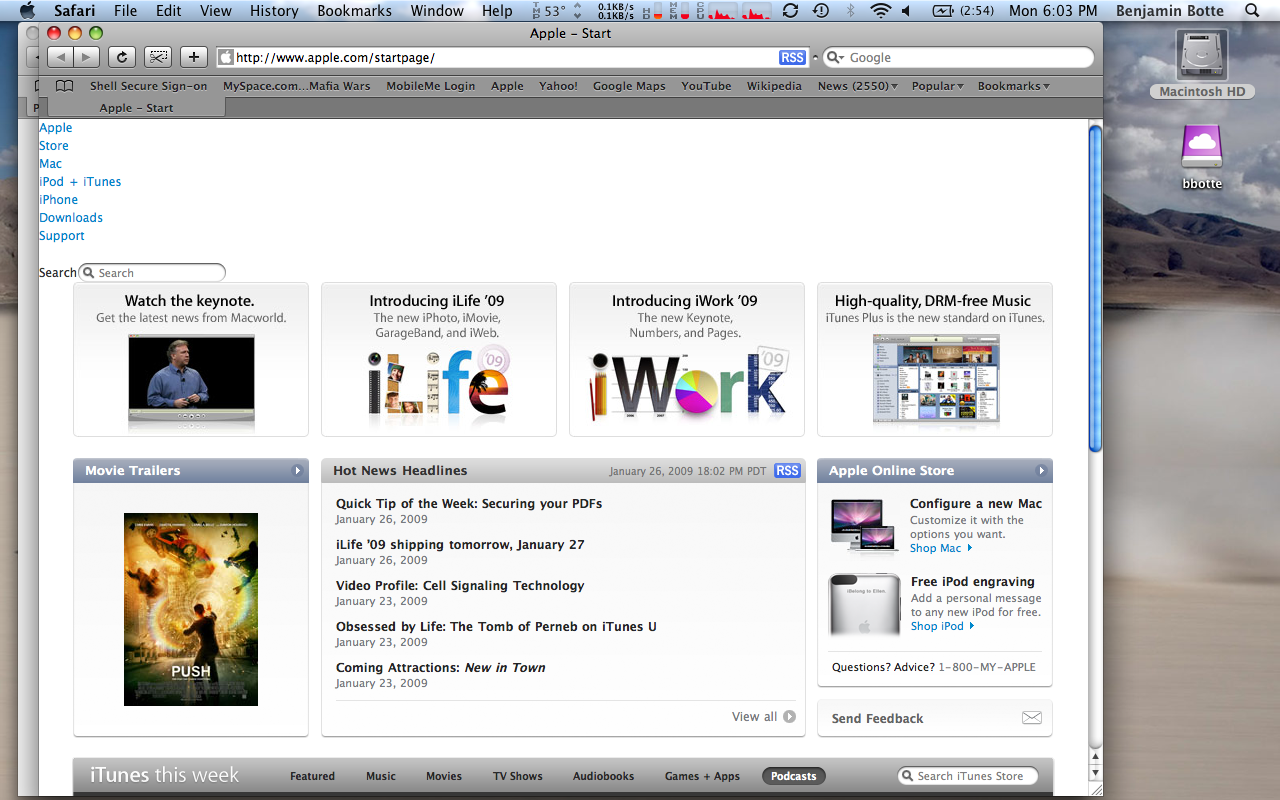Screen dimensions: 1280x800
Task: Click the page's vertical scrollbar thumb
Action: (x=1095, y=287)
